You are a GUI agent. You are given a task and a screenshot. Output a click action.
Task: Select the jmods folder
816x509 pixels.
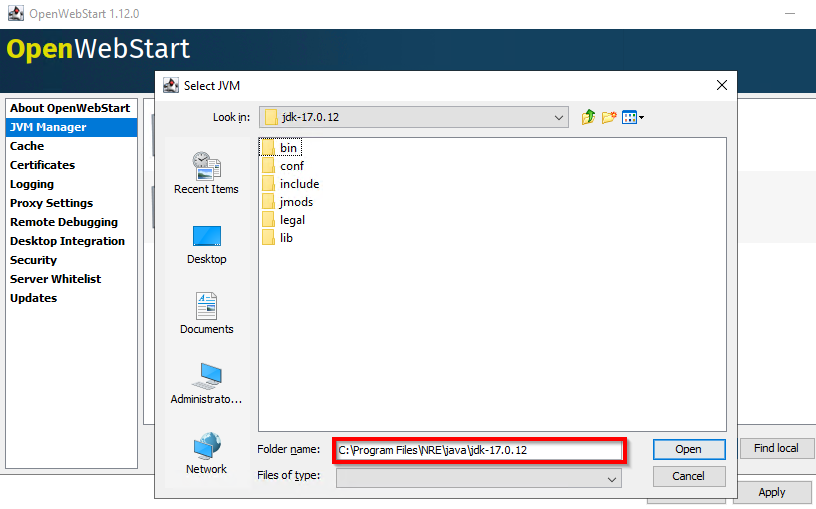(x=287, y=202)
